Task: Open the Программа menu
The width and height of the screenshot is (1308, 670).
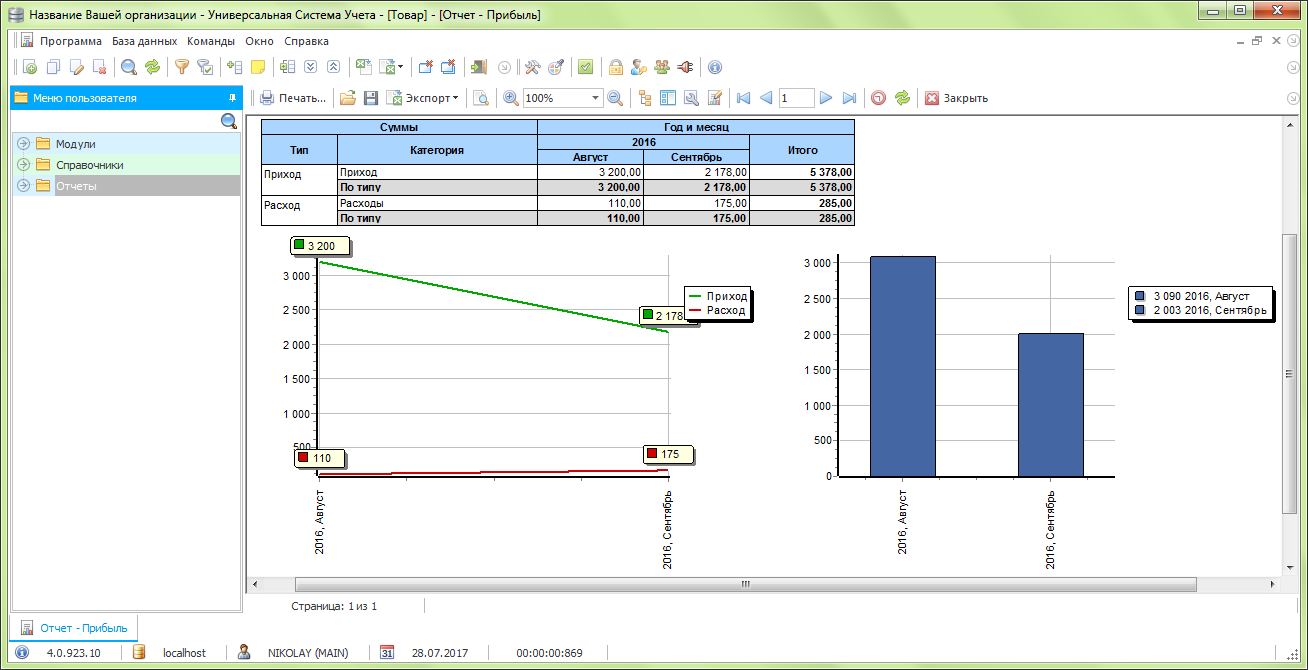Action: [71, 41]
